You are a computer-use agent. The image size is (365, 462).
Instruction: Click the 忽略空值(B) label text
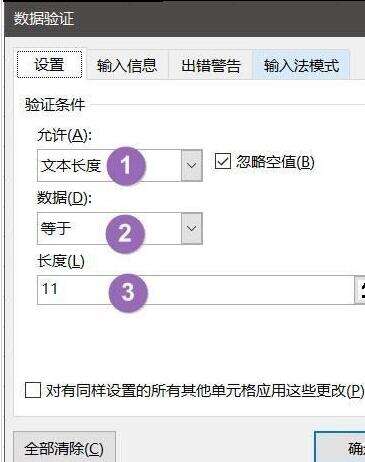pyautogui.click(x=275, y=162)
